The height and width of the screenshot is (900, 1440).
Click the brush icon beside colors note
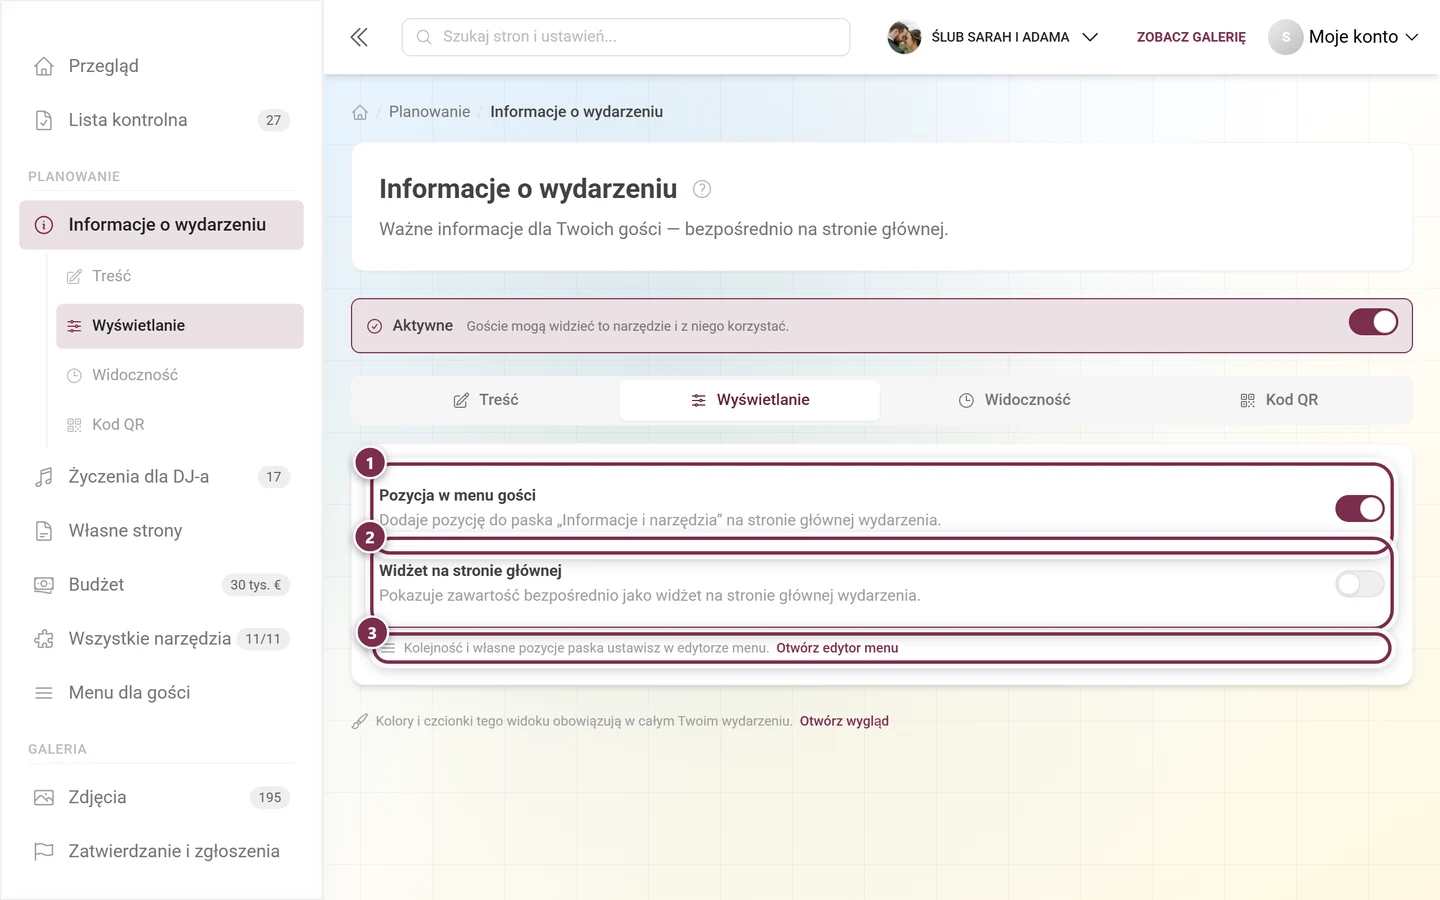tap(360, 721)
